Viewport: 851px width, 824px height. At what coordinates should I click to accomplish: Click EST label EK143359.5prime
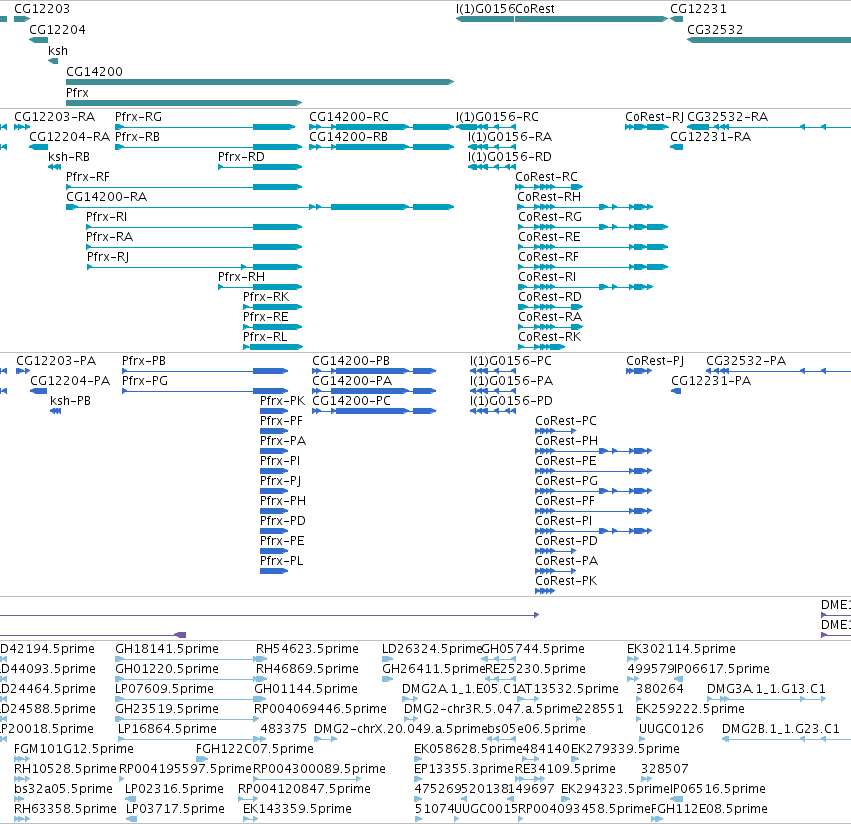click(297, 809)
